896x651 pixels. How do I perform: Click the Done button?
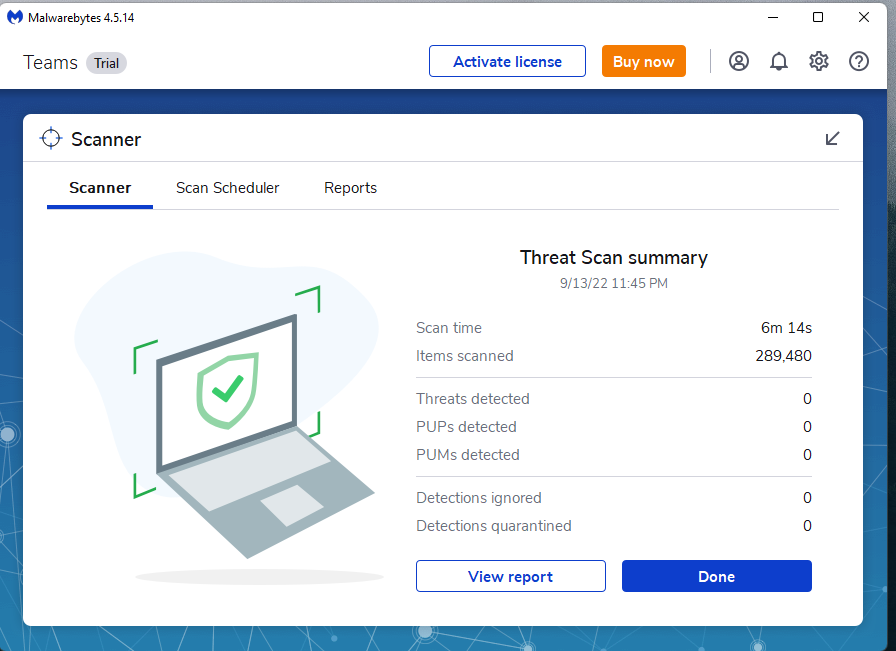717,576
